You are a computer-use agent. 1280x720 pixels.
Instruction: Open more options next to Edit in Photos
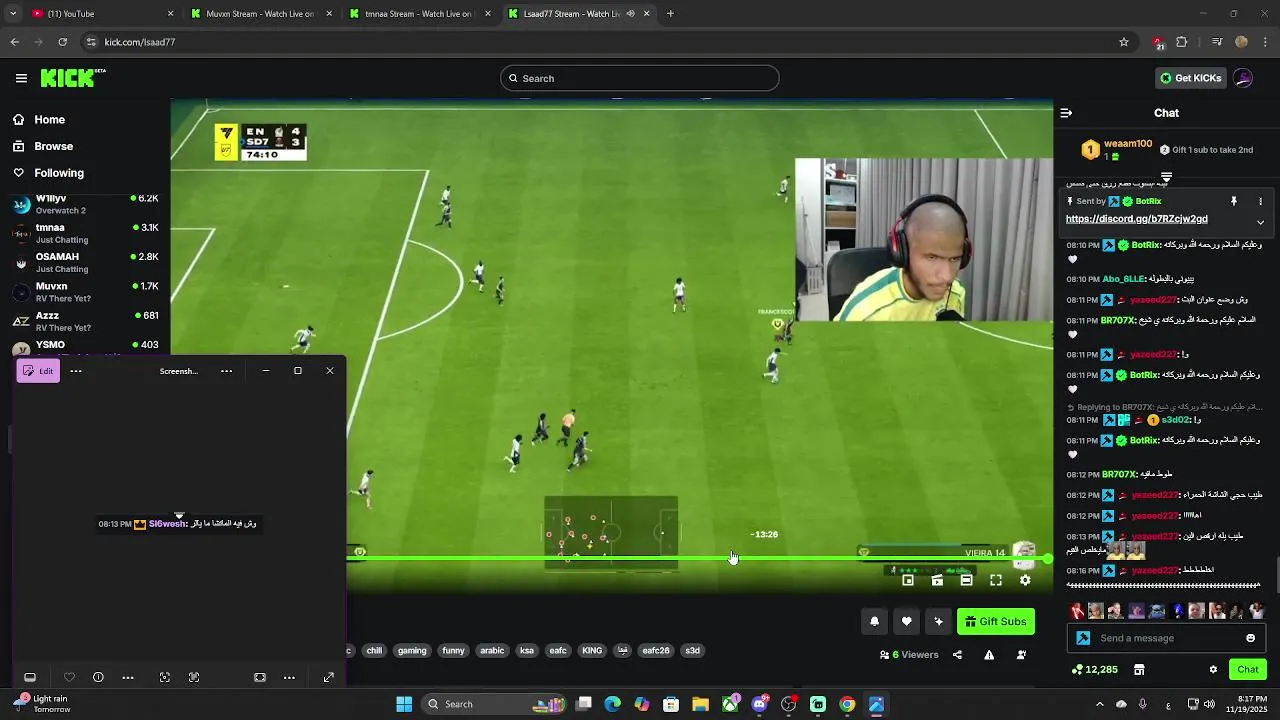76,371
